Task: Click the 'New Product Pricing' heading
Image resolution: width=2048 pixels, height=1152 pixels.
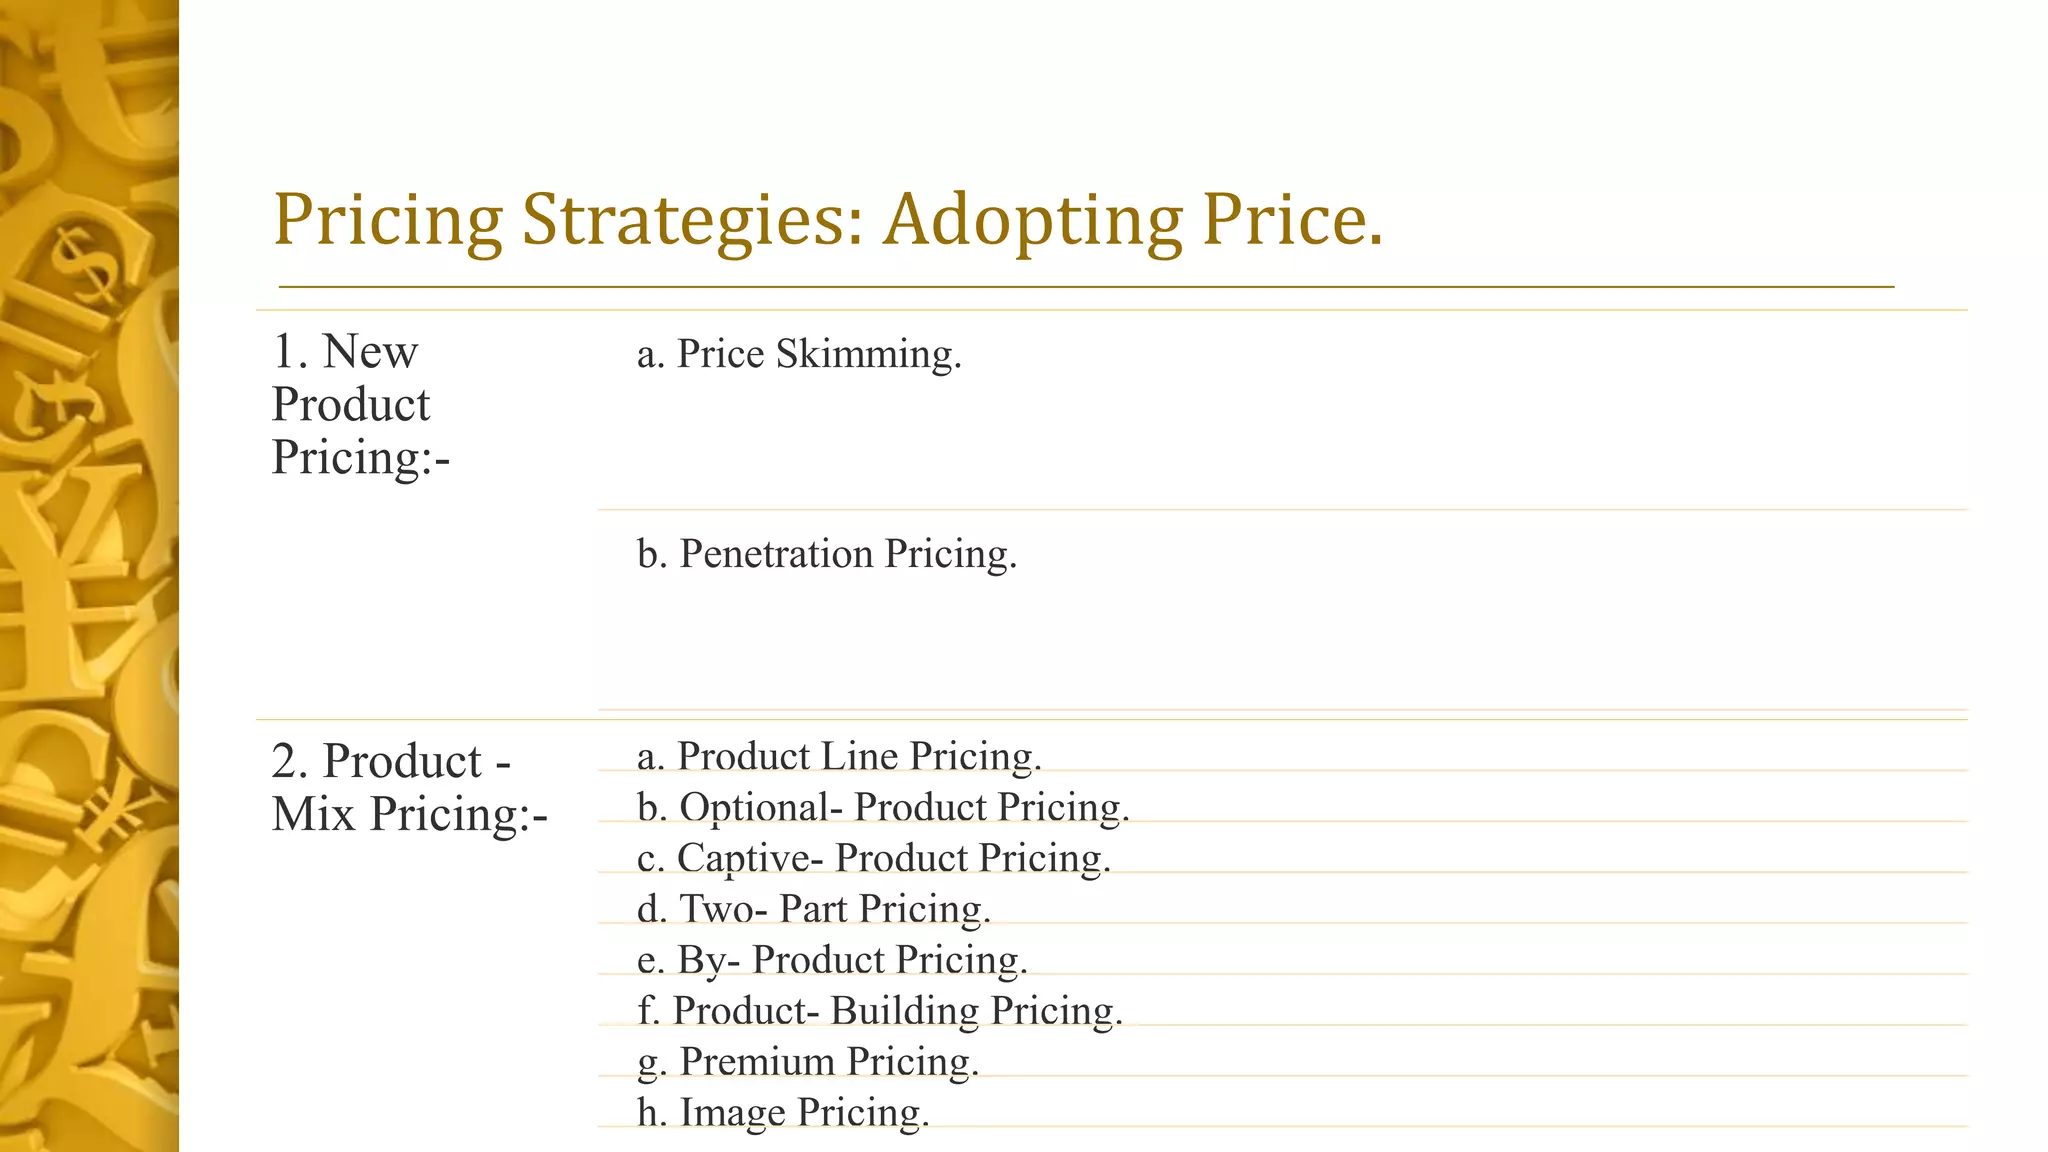Action: click(x=361, y=404)
